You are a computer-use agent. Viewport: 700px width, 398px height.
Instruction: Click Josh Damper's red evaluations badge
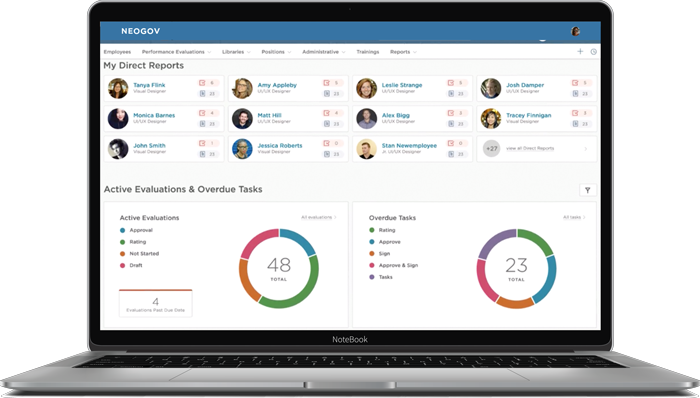(582, 83)
